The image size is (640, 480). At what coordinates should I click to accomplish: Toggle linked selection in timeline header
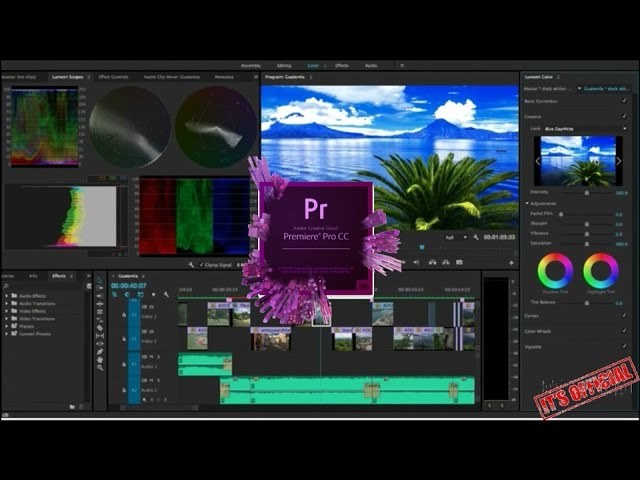140,294
